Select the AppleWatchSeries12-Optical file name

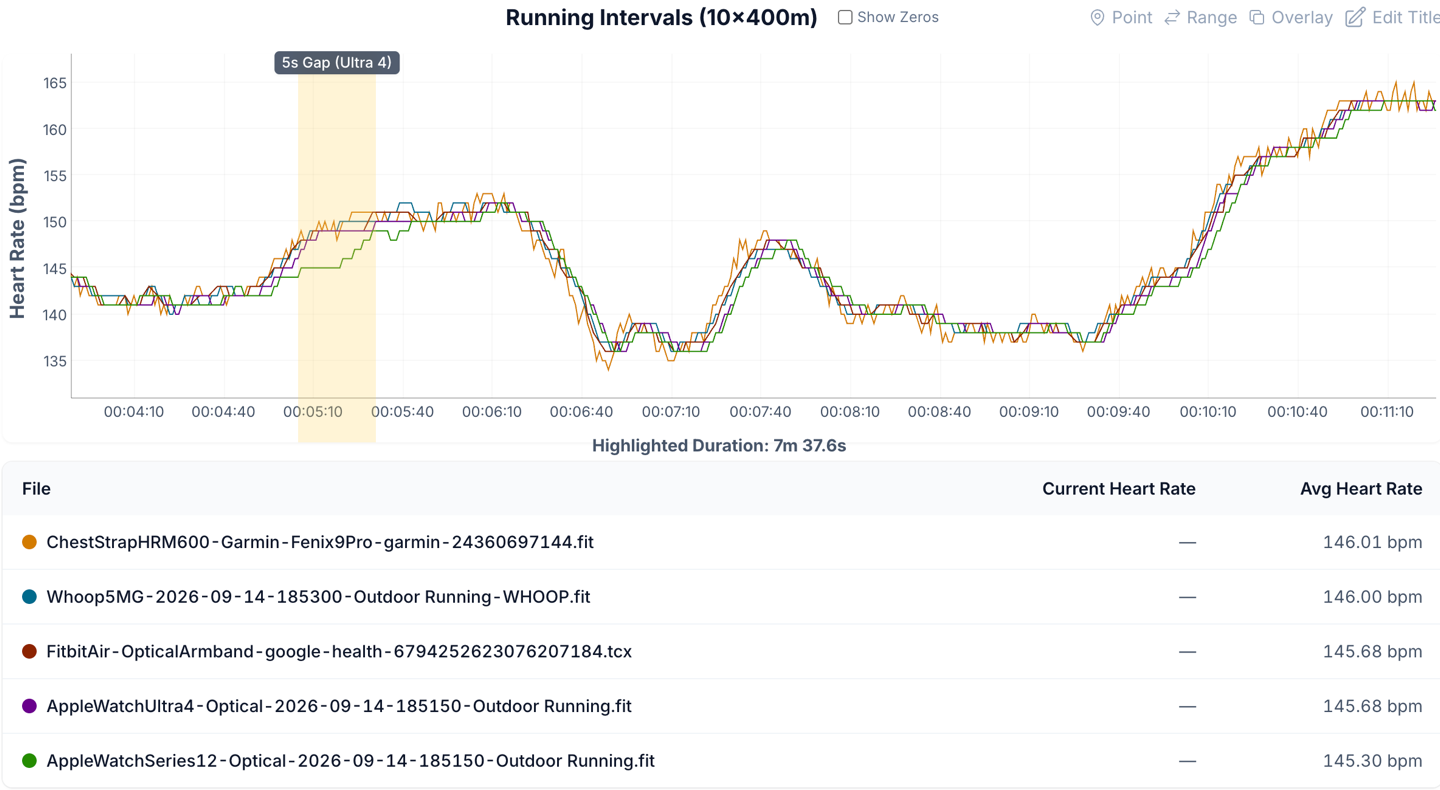[350, 761]
